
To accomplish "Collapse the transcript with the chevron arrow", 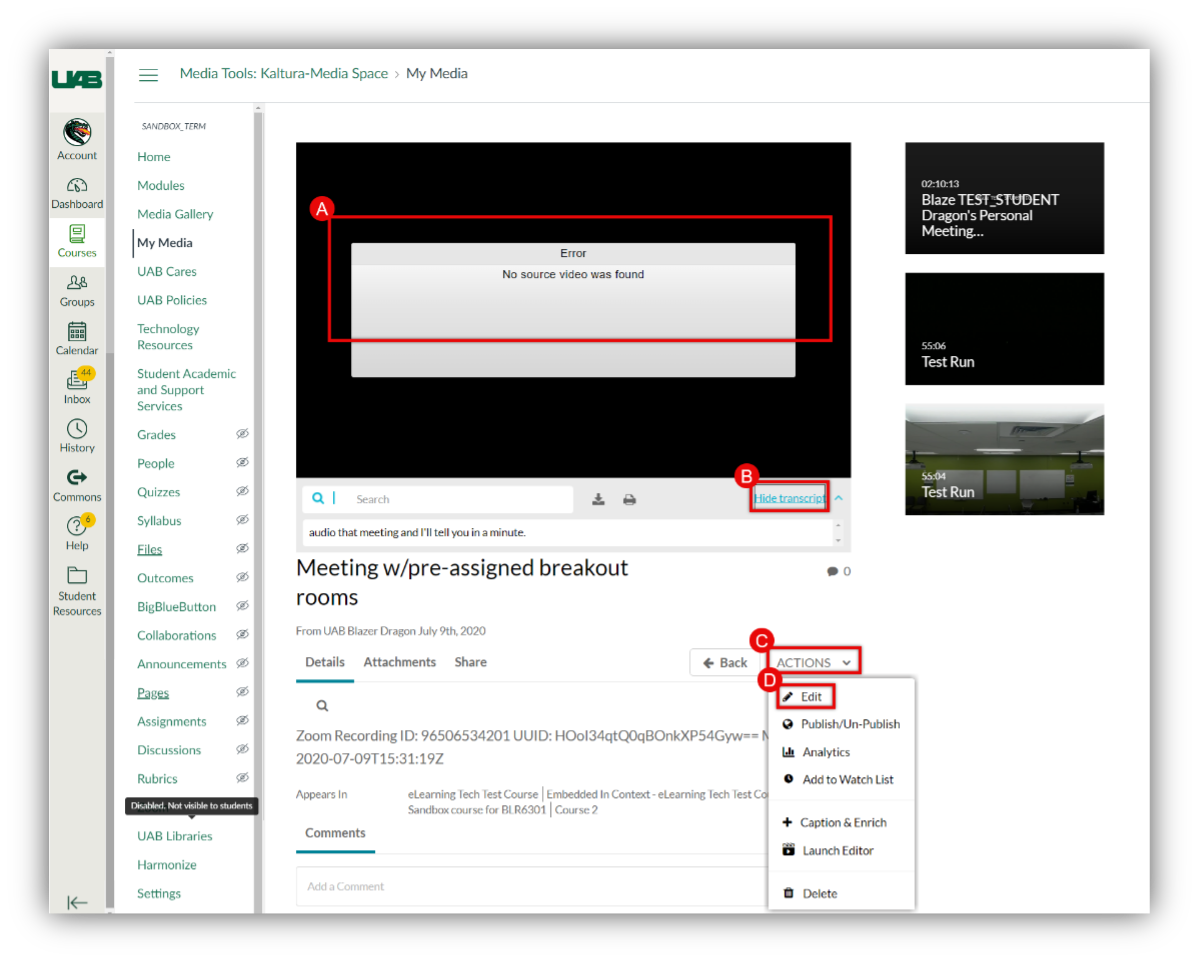I will coord(838,496).
